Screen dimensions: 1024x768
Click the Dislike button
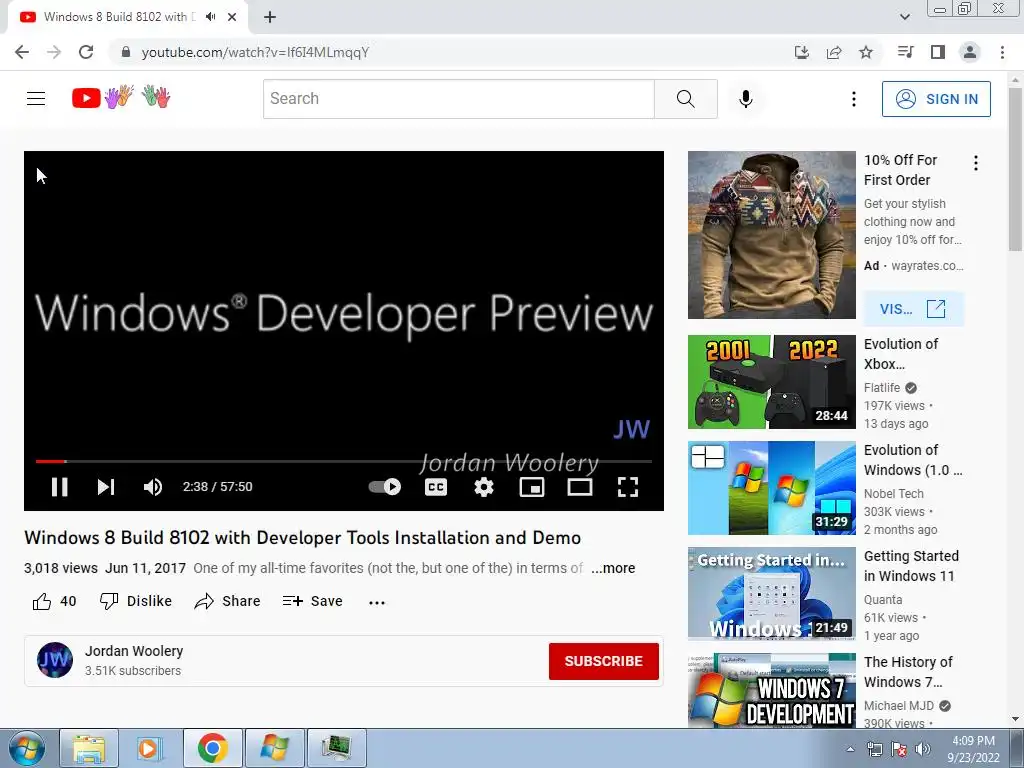point(136,601)
